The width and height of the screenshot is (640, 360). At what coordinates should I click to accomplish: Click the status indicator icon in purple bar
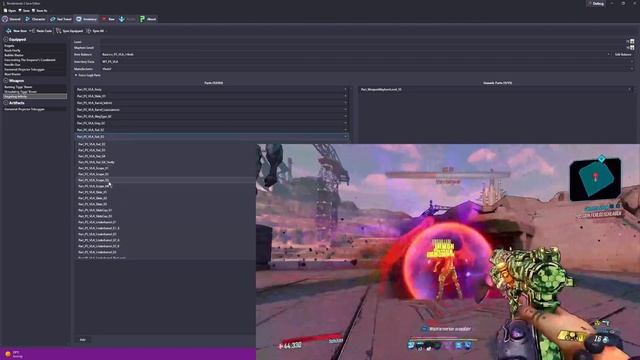coord(8,354)
